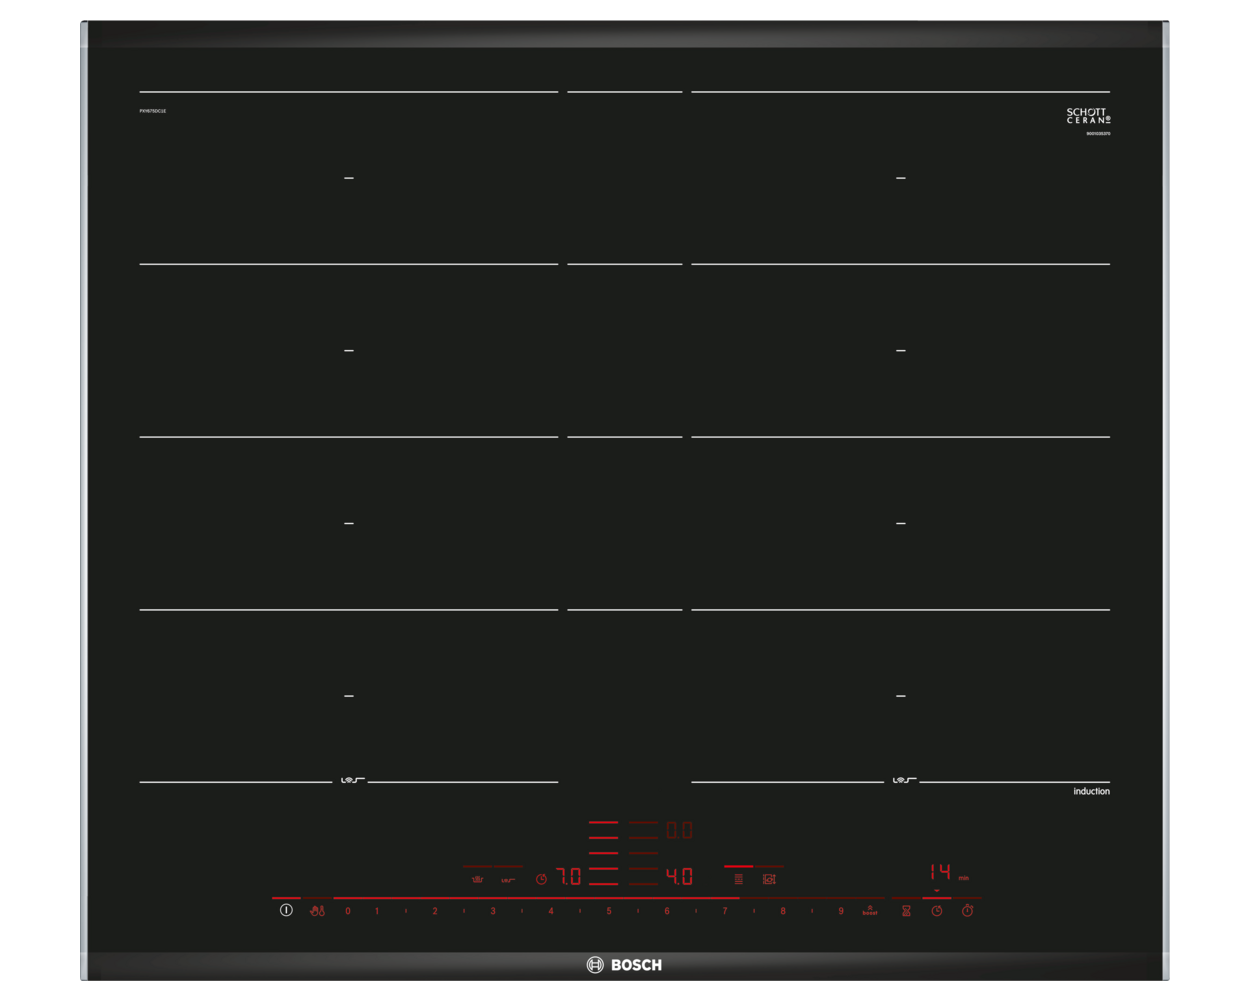Tap the small clock icon beside 7.0
The image size is (1250, 1000).
click(x=541, y=879)
